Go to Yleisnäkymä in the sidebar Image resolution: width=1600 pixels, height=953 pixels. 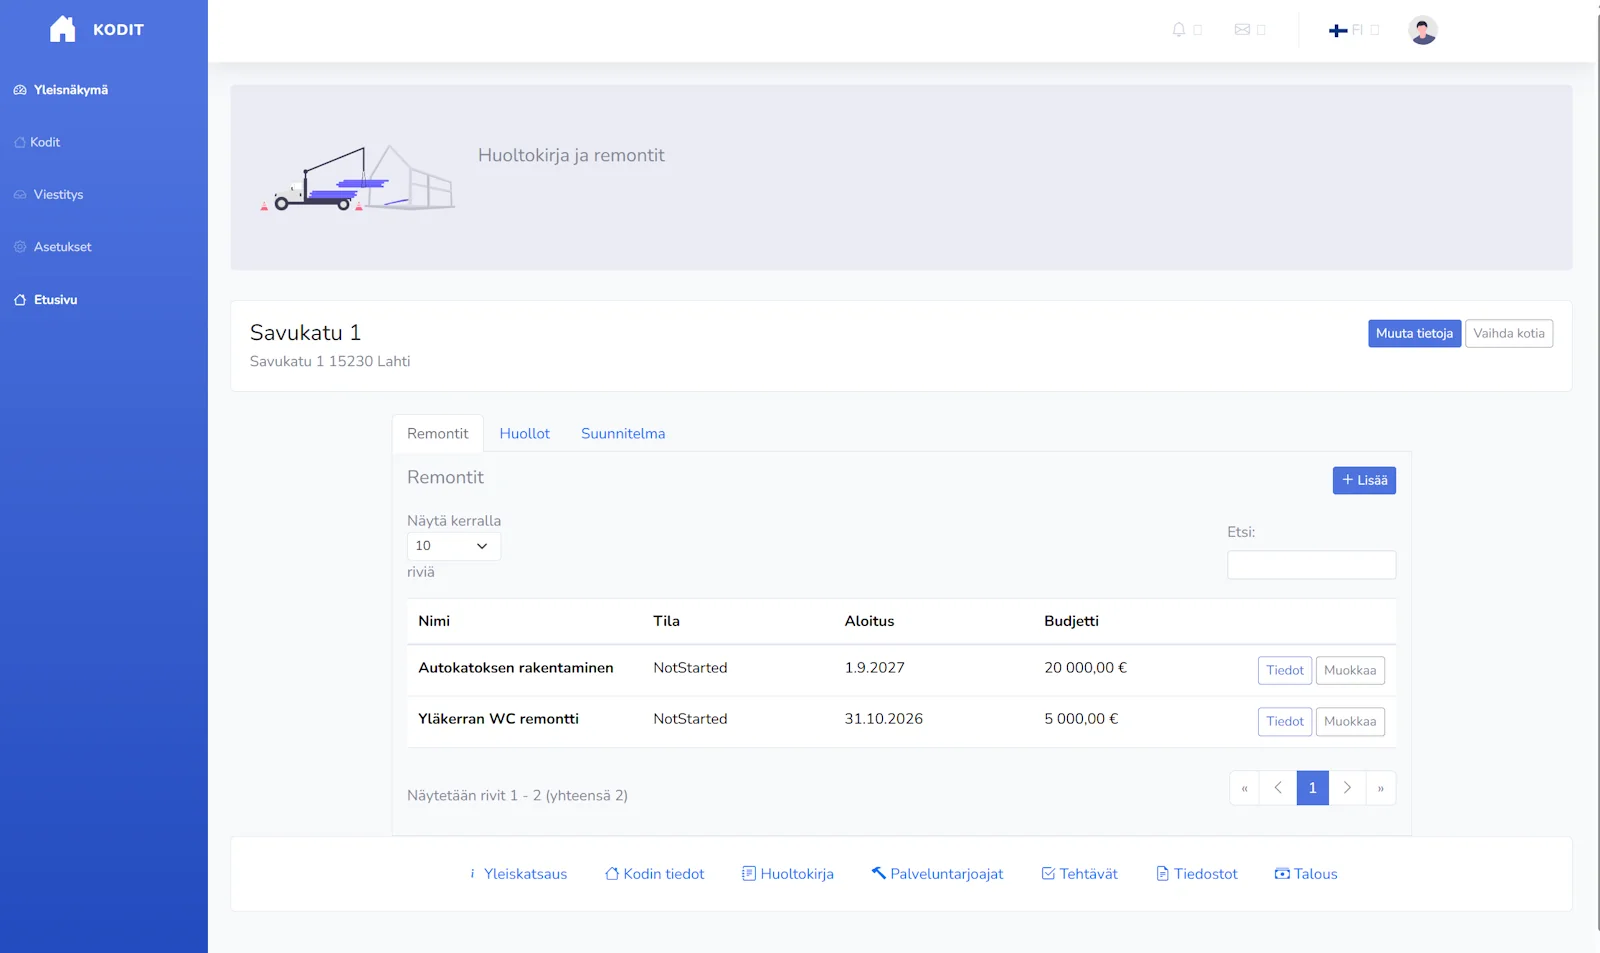click(61, 90)
